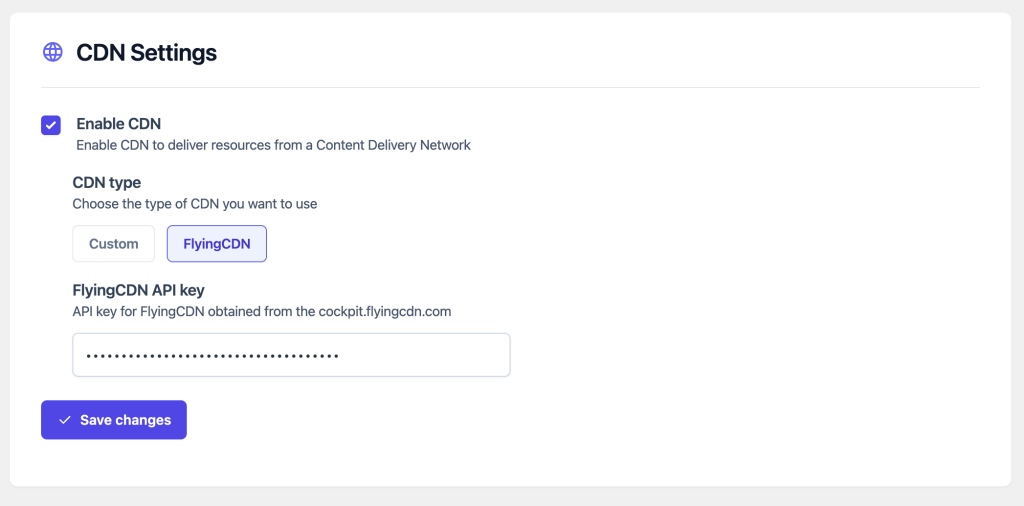Click the Enable CDN label text
This screenshot has width=1024, height=506.
click(x=118, y=124)
